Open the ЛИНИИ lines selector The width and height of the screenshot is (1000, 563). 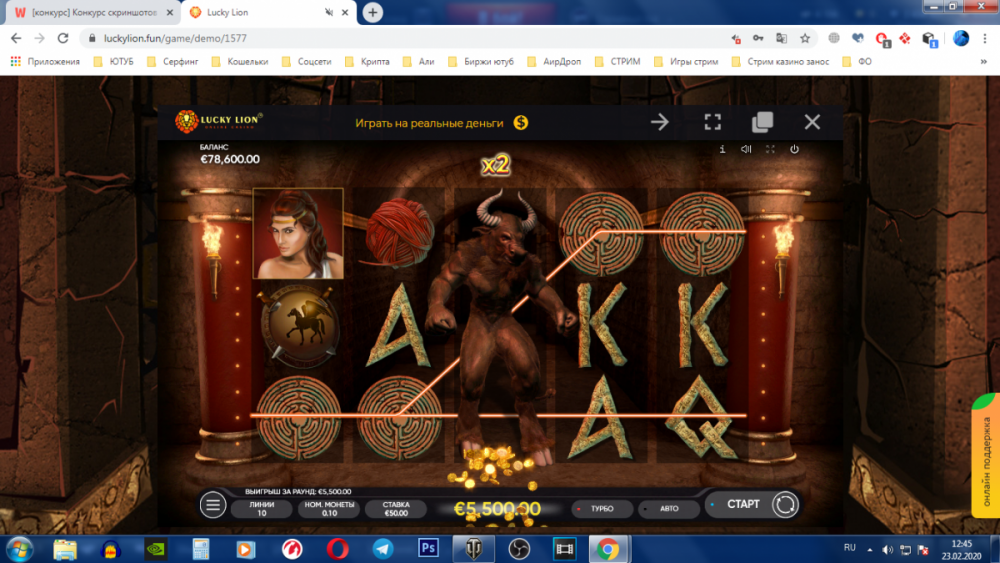pos(261,508)
